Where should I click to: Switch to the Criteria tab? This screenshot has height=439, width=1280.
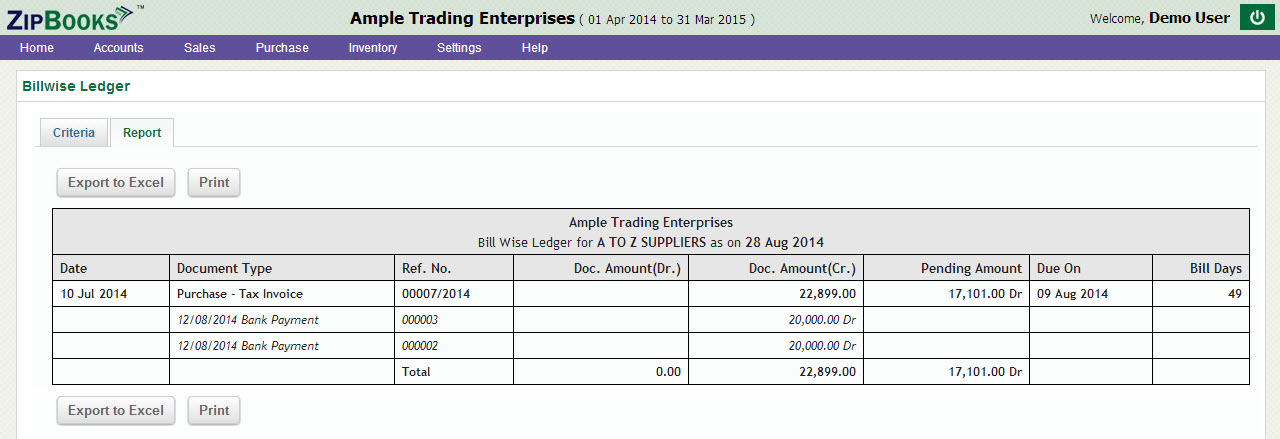(x=74, y=133)
